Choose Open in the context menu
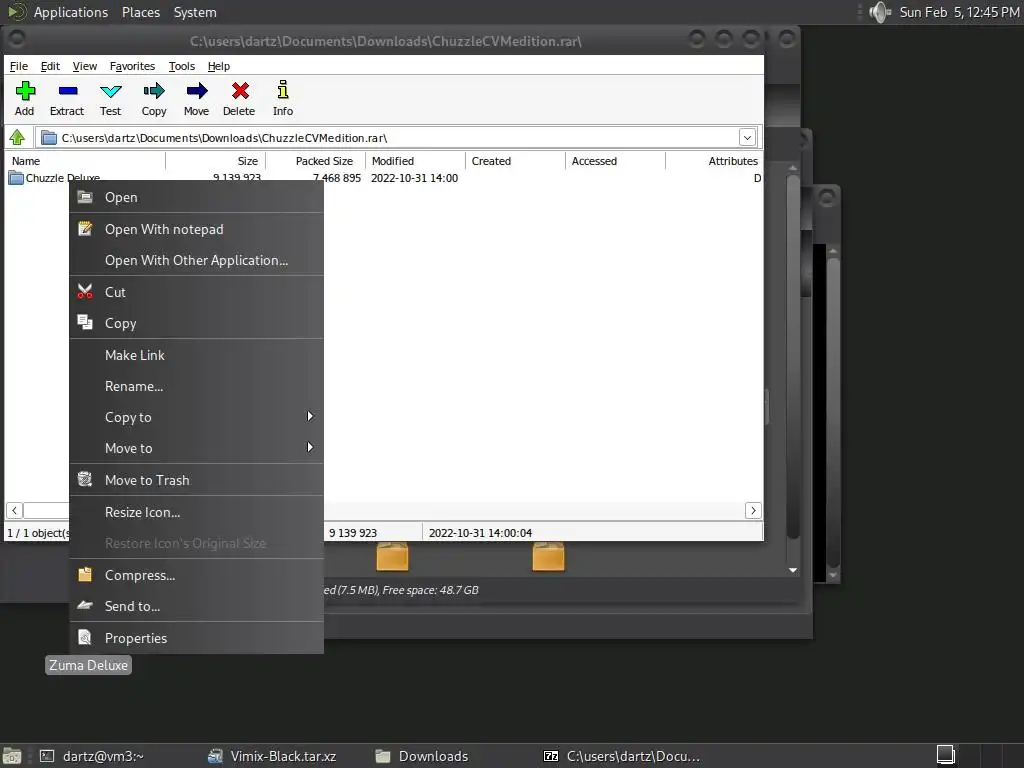 tap(197, 197)
